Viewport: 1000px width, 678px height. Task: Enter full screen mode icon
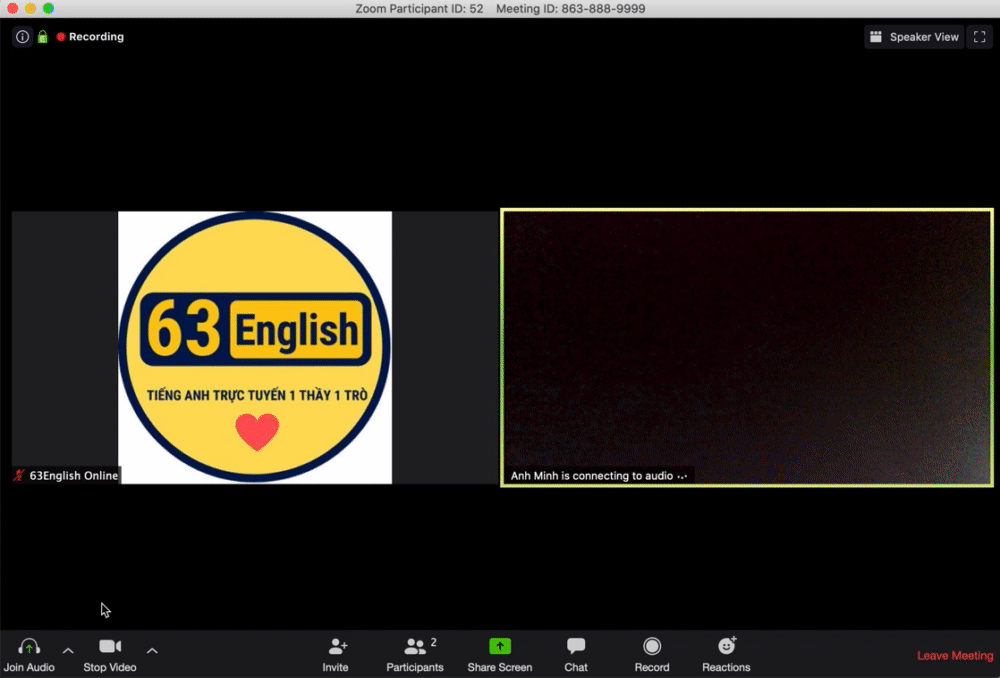point(980,37)
